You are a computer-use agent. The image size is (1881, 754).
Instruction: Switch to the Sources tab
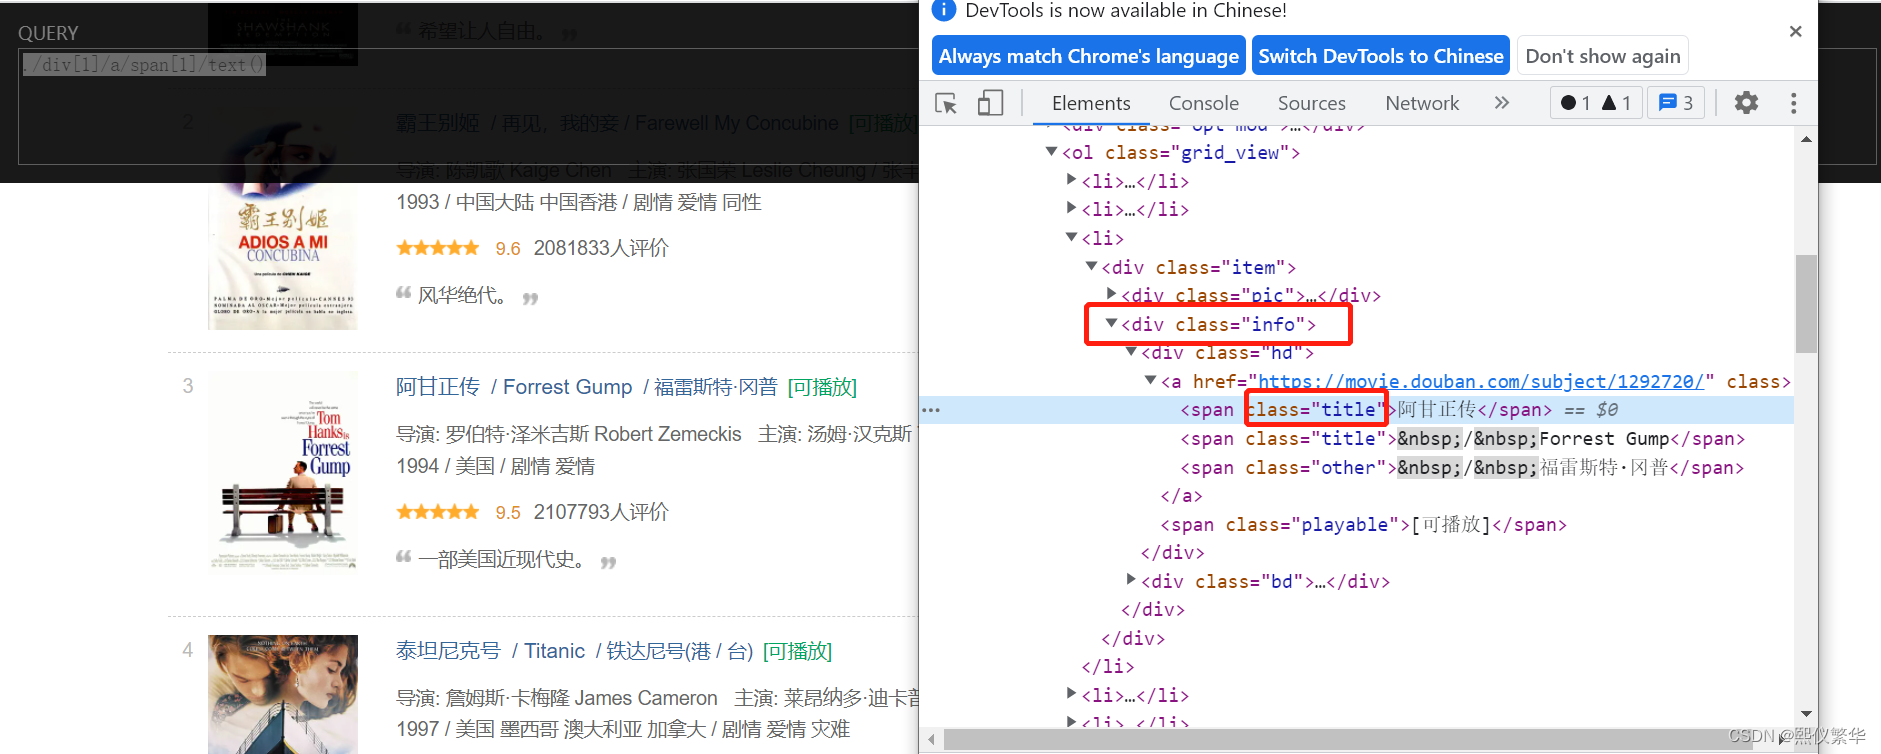(1311, 103)
